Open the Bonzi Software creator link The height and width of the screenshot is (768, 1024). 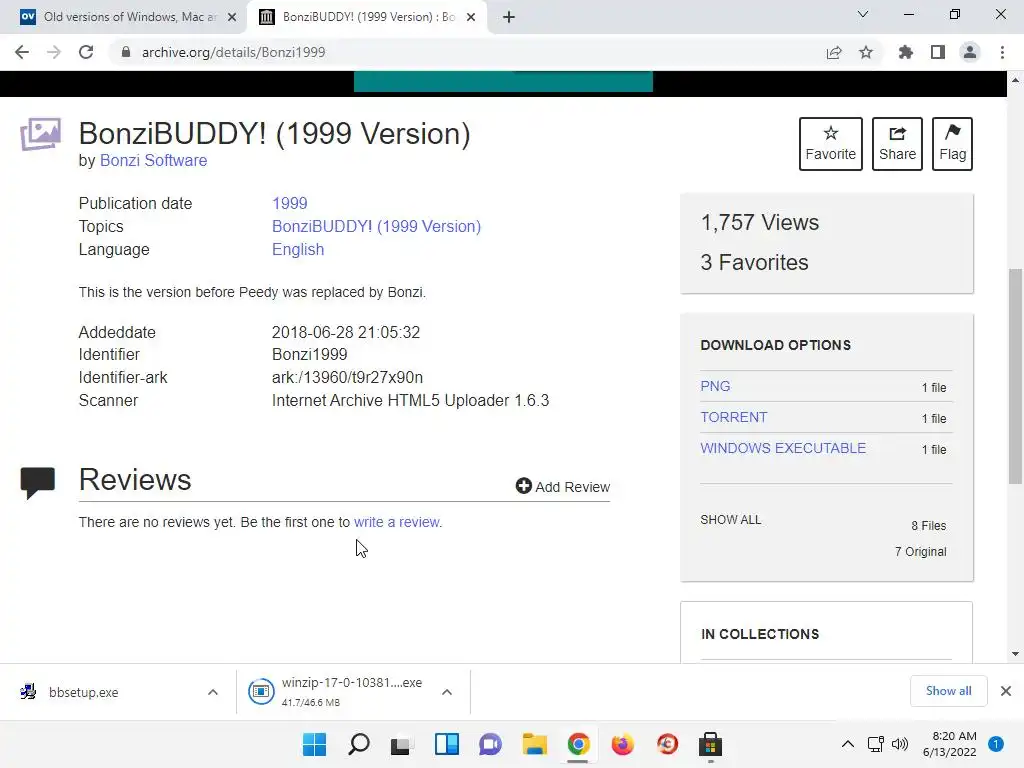(153, 161)
